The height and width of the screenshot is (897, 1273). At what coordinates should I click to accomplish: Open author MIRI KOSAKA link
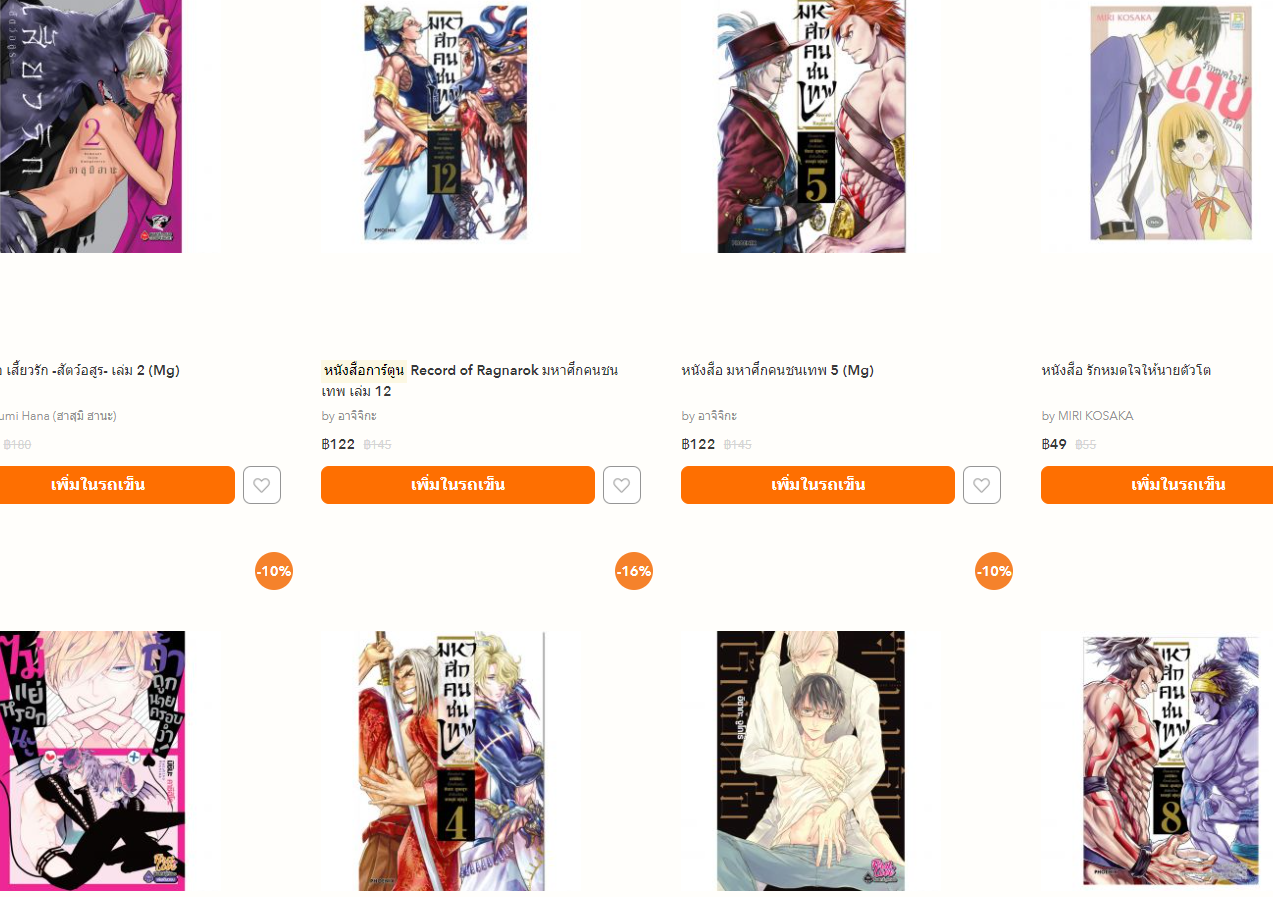coord(1096,416)
